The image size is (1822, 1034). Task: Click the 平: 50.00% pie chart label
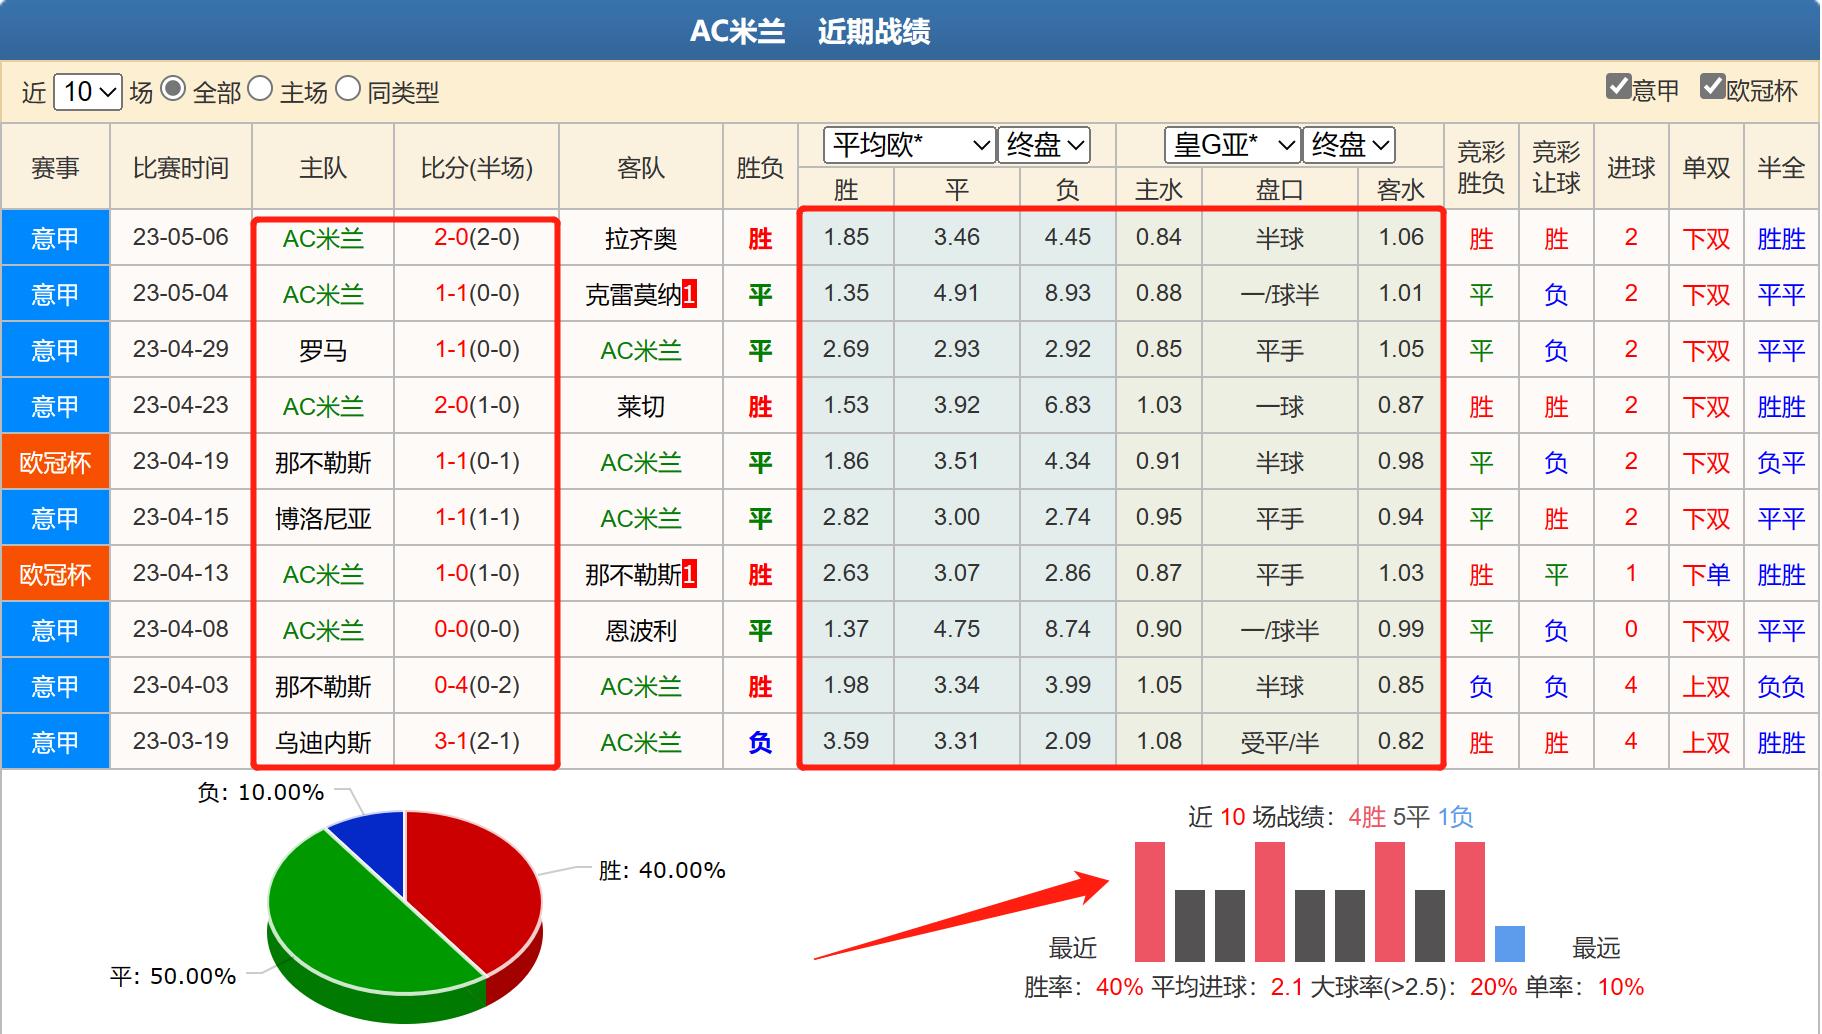[173, 976]
